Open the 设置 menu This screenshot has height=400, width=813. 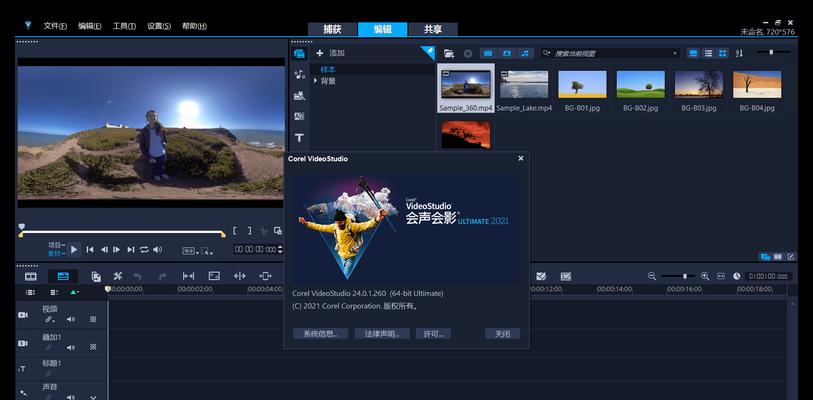pos(159,26)
